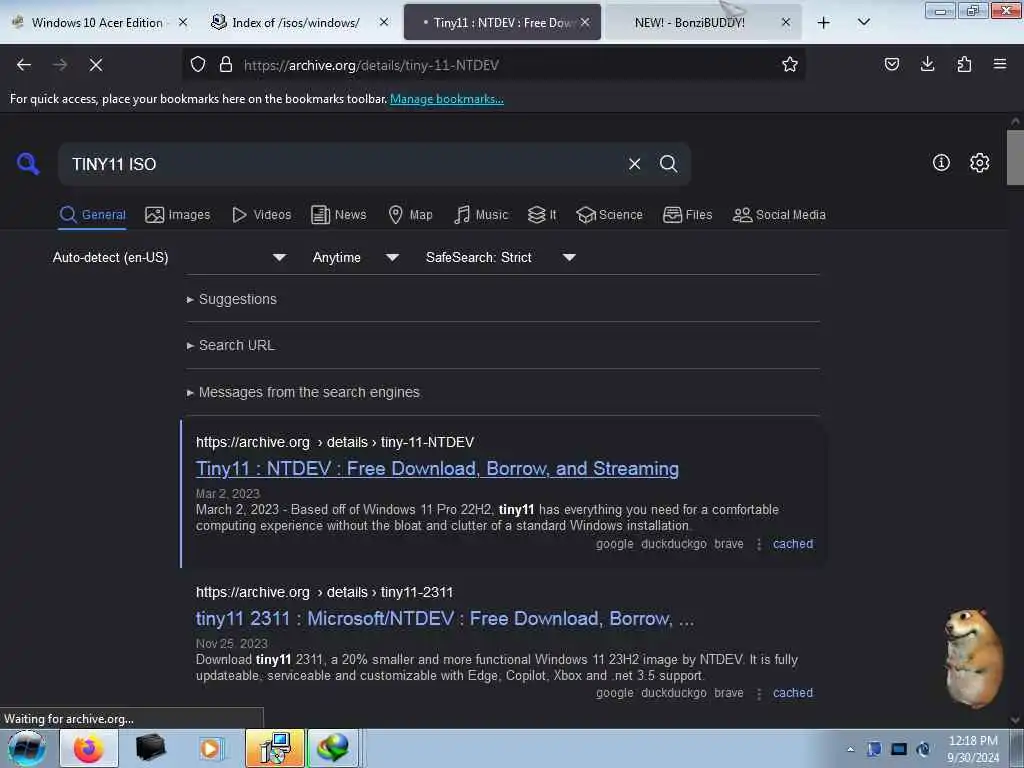Bookmark this page with star
The height and width of the screenshot is (768, 1024).
coord(790,64)
